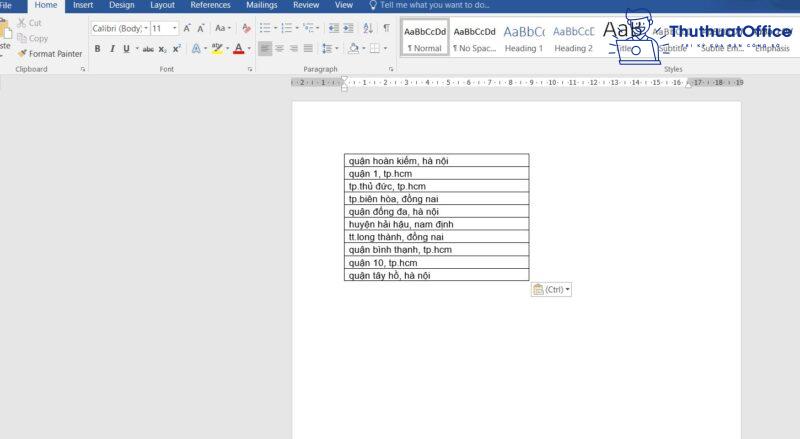Click the Multilevel List icon
The image size is (800, 439).
[308, 28]
